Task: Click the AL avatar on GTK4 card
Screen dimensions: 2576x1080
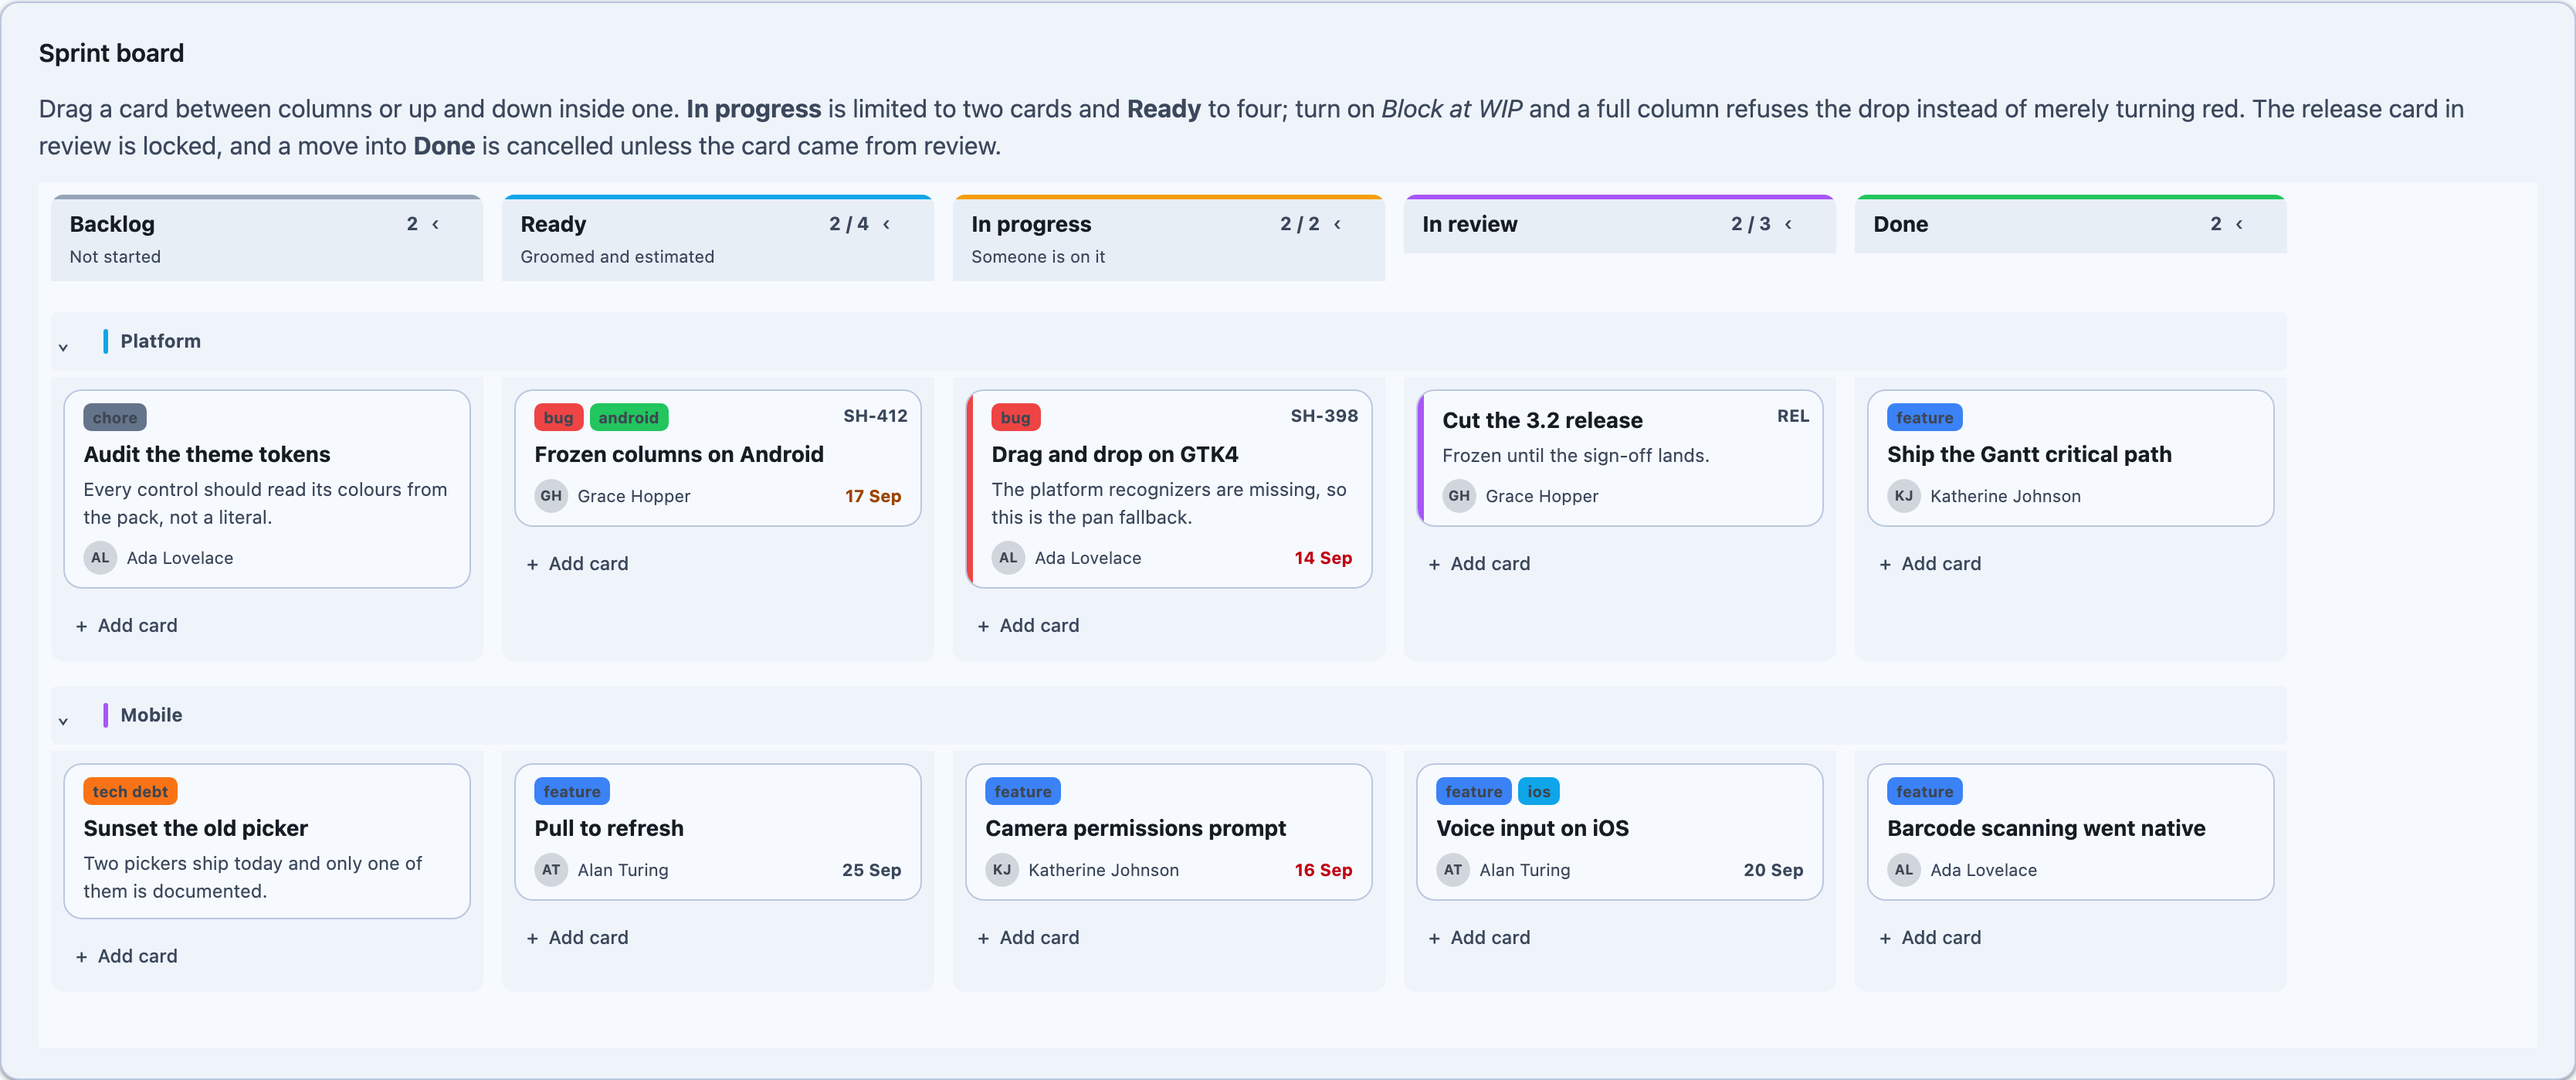Action: pyautogui.click(x=1008, y=558)
